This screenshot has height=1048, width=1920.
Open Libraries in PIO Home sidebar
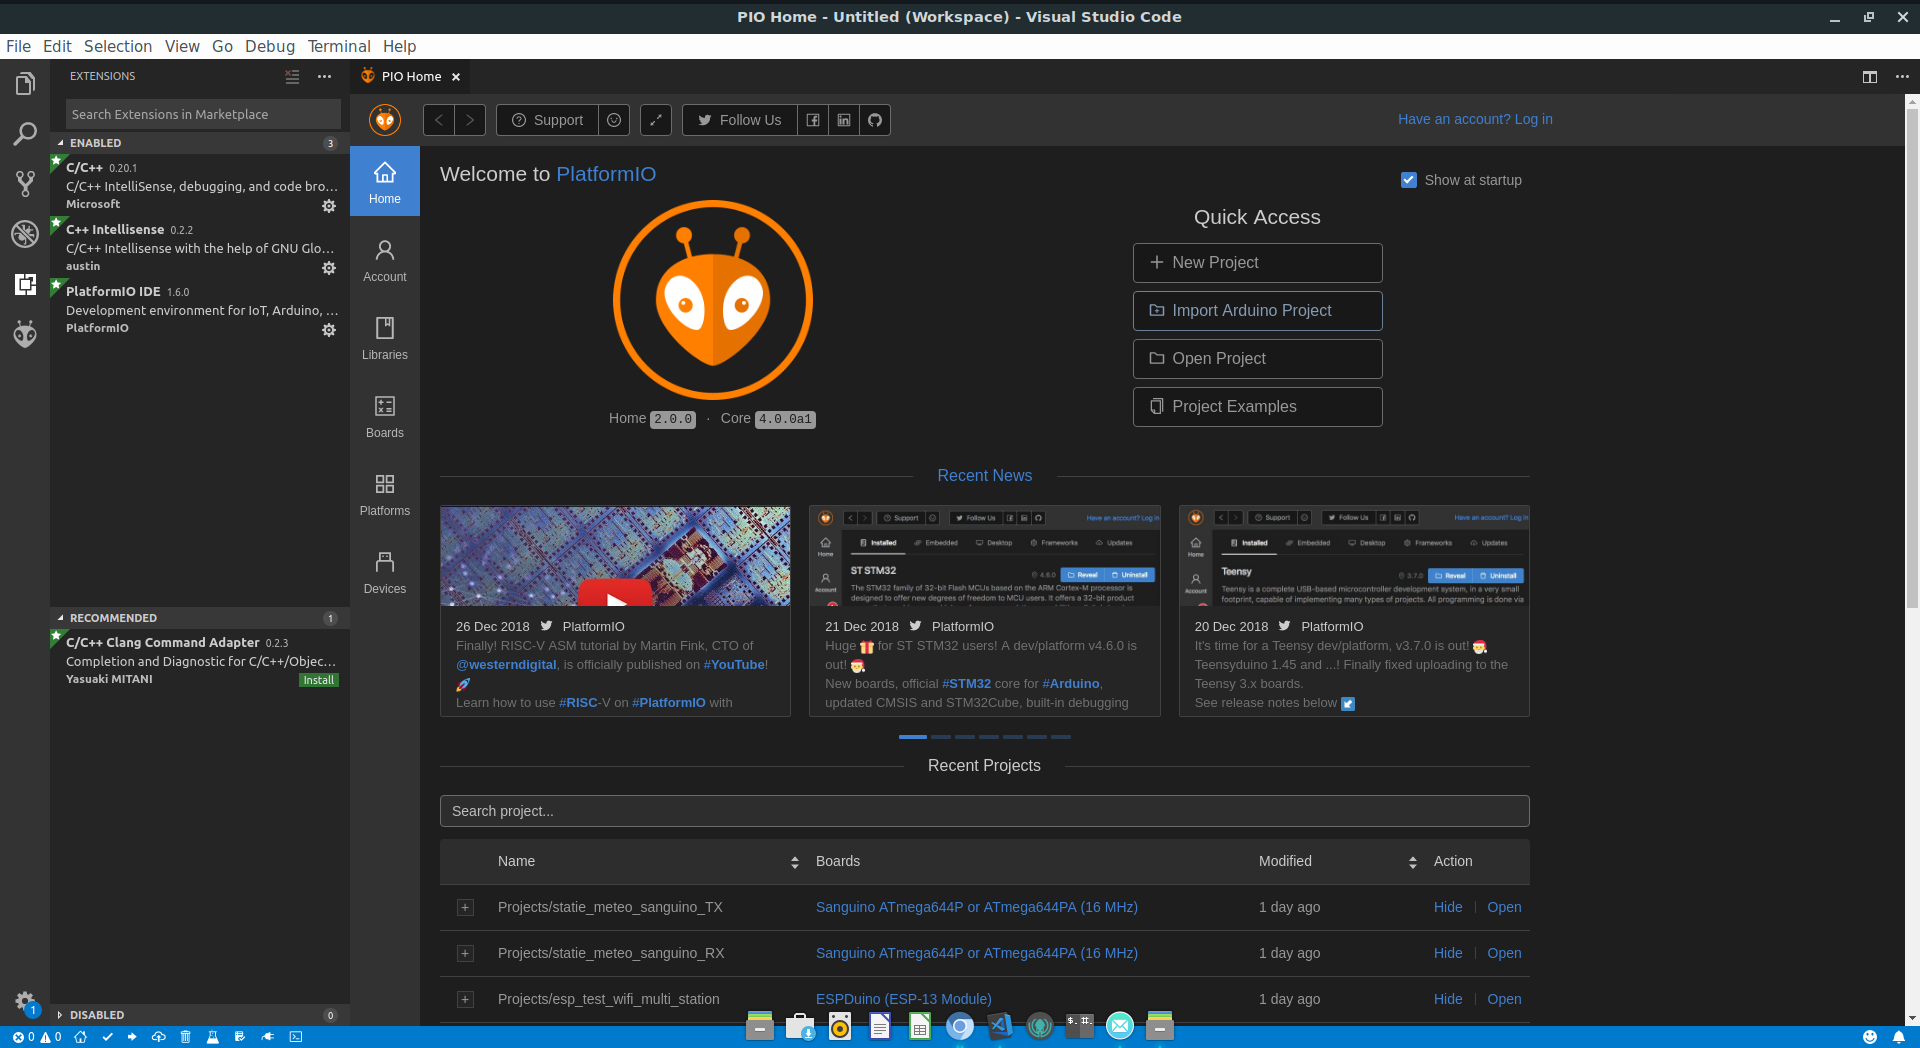(x=385, y=338)
